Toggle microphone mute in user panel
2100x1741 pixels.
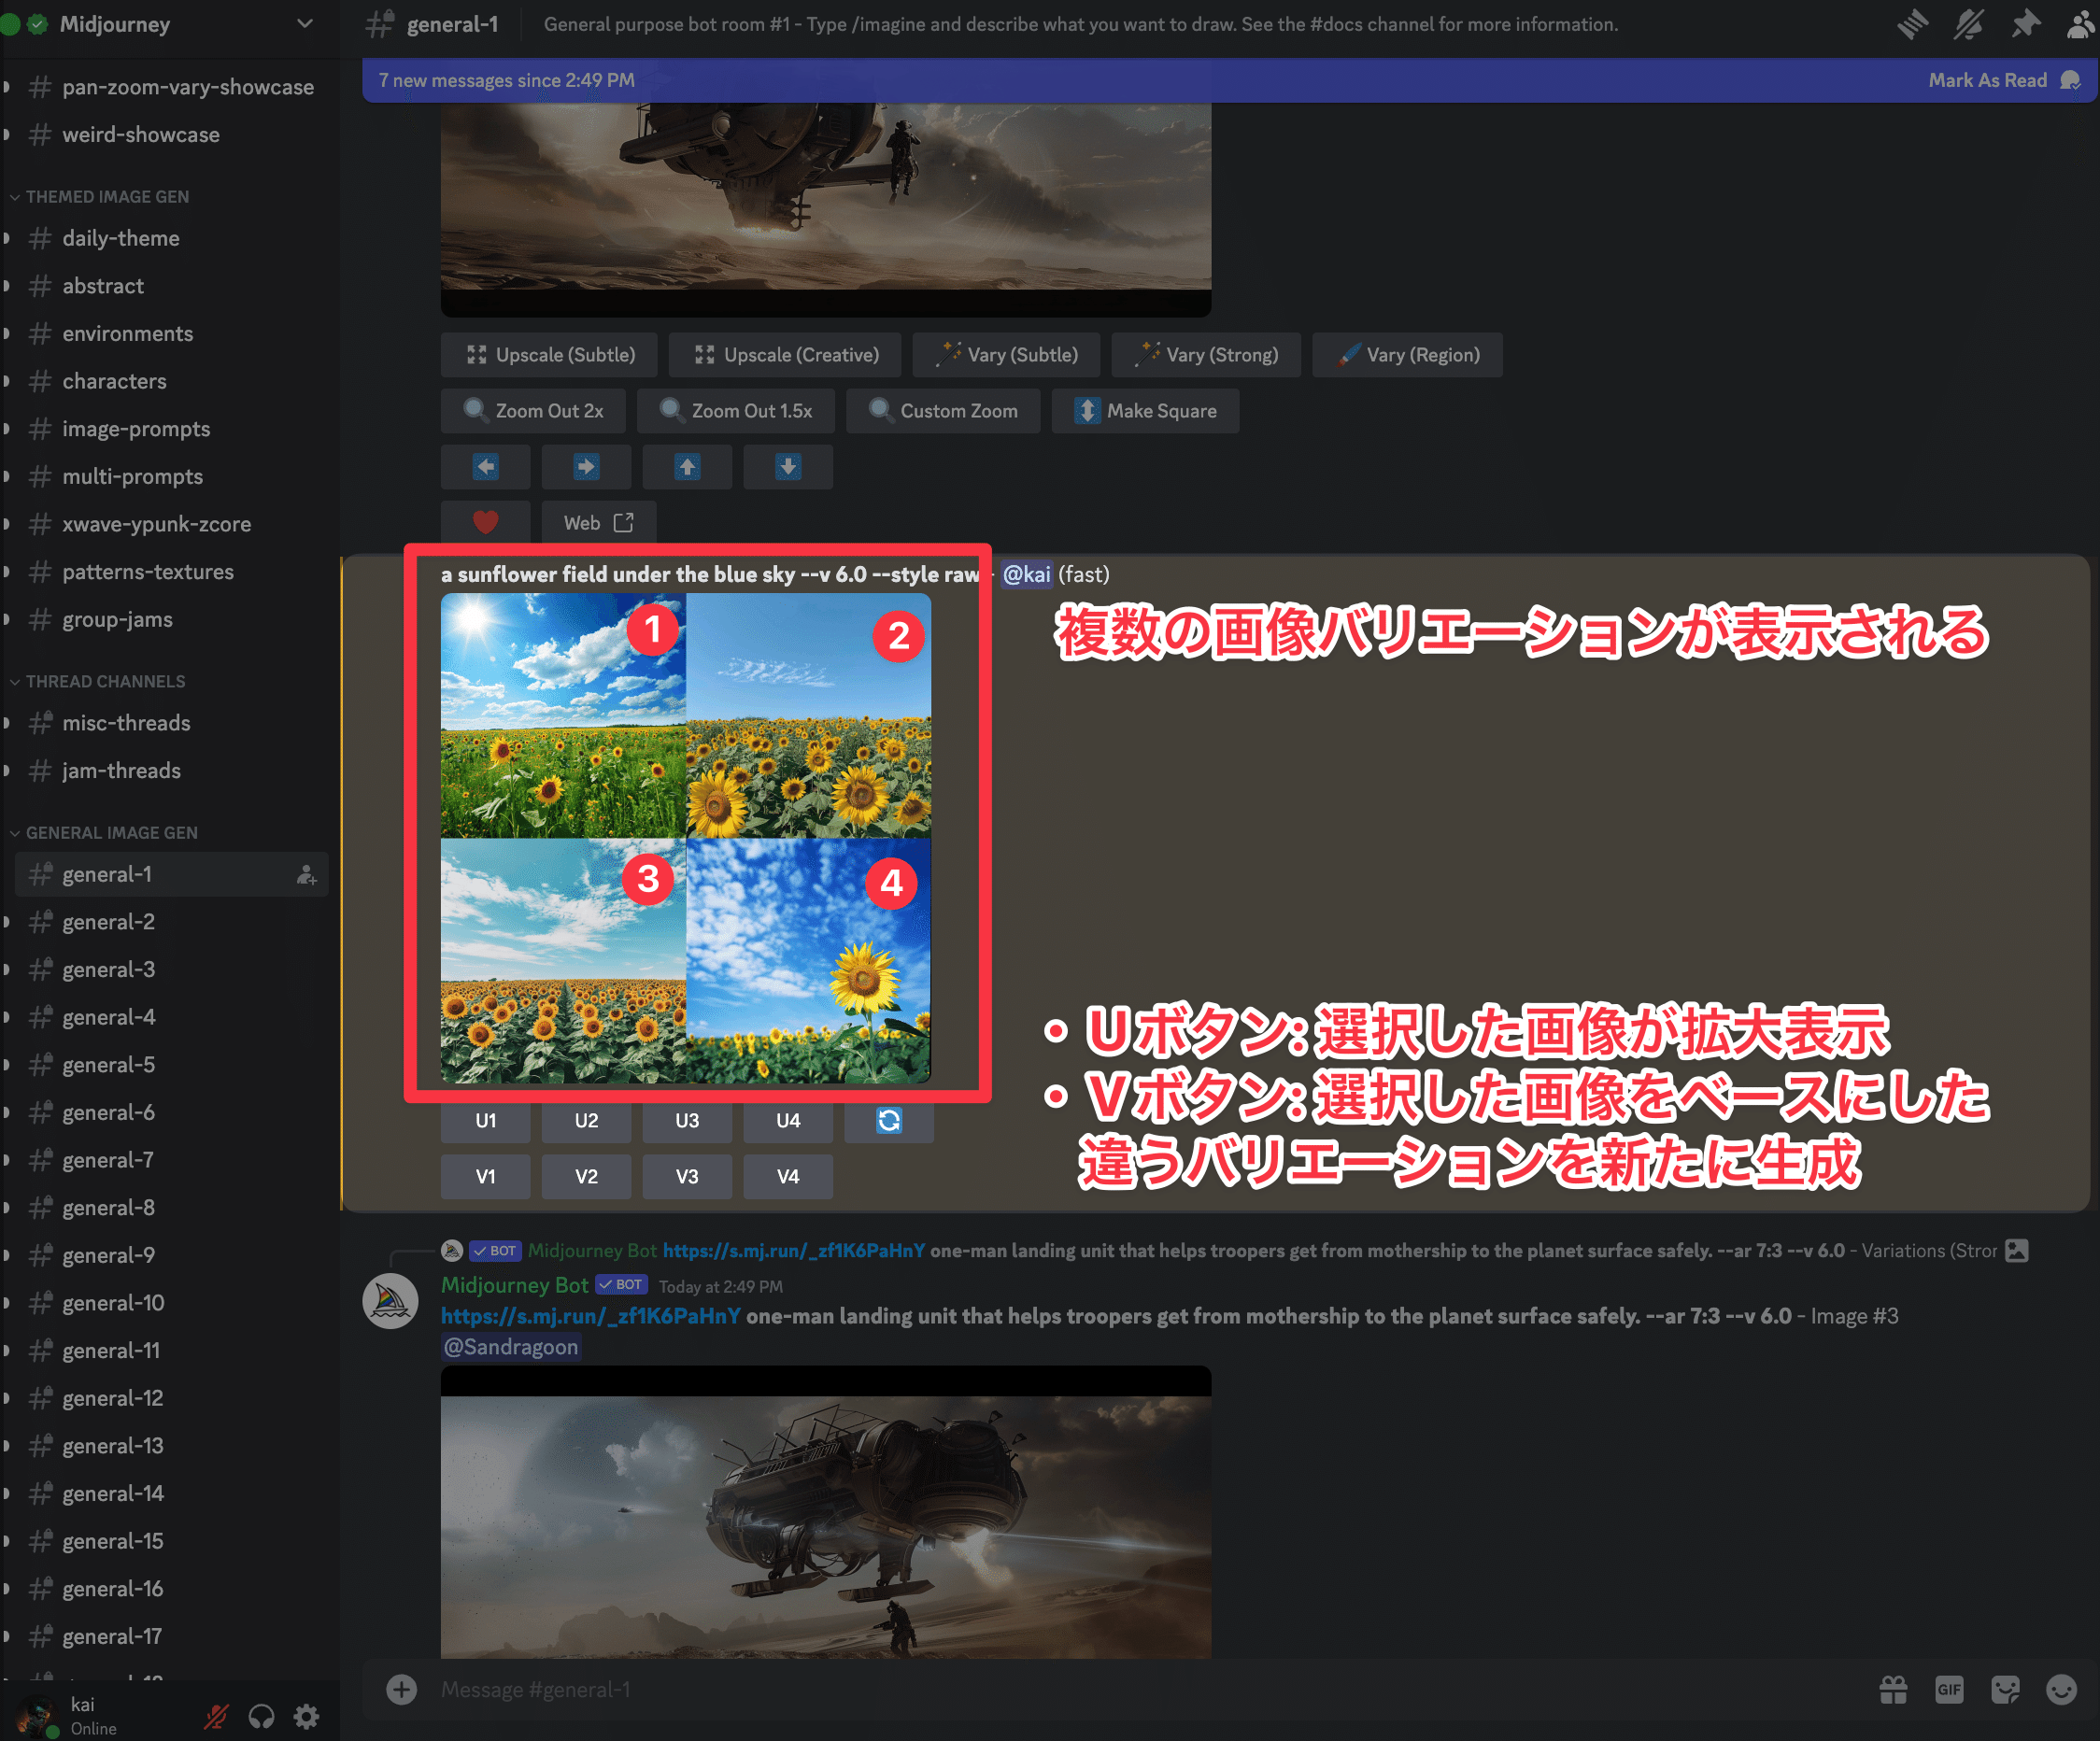coord(216,1716)
